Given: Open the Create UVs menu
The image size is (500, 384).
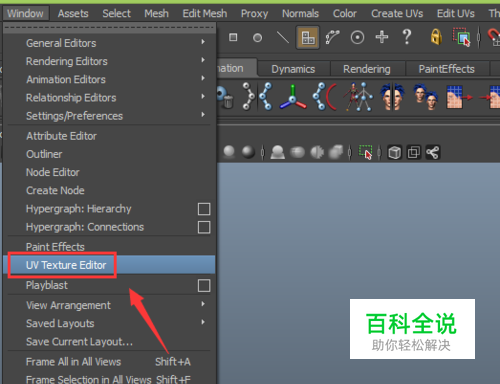Looking at the screenshot, I should (x=397, y=13).
